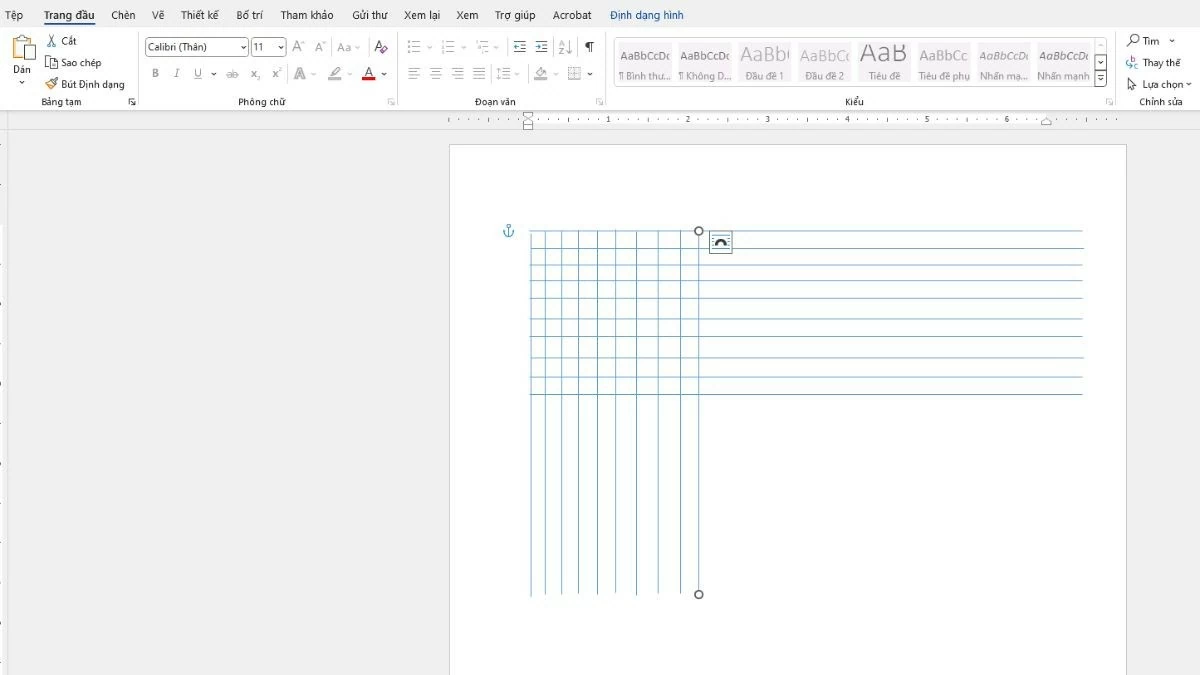The image size is (1200, 675).
Task: Toggle underline on selected text
Action: point(198,72)
